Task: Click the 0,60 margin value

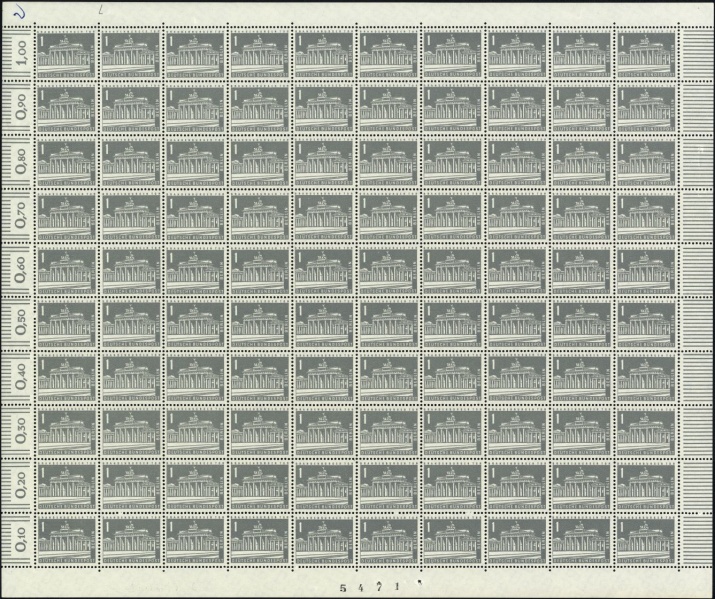Action: pos(21,269)
